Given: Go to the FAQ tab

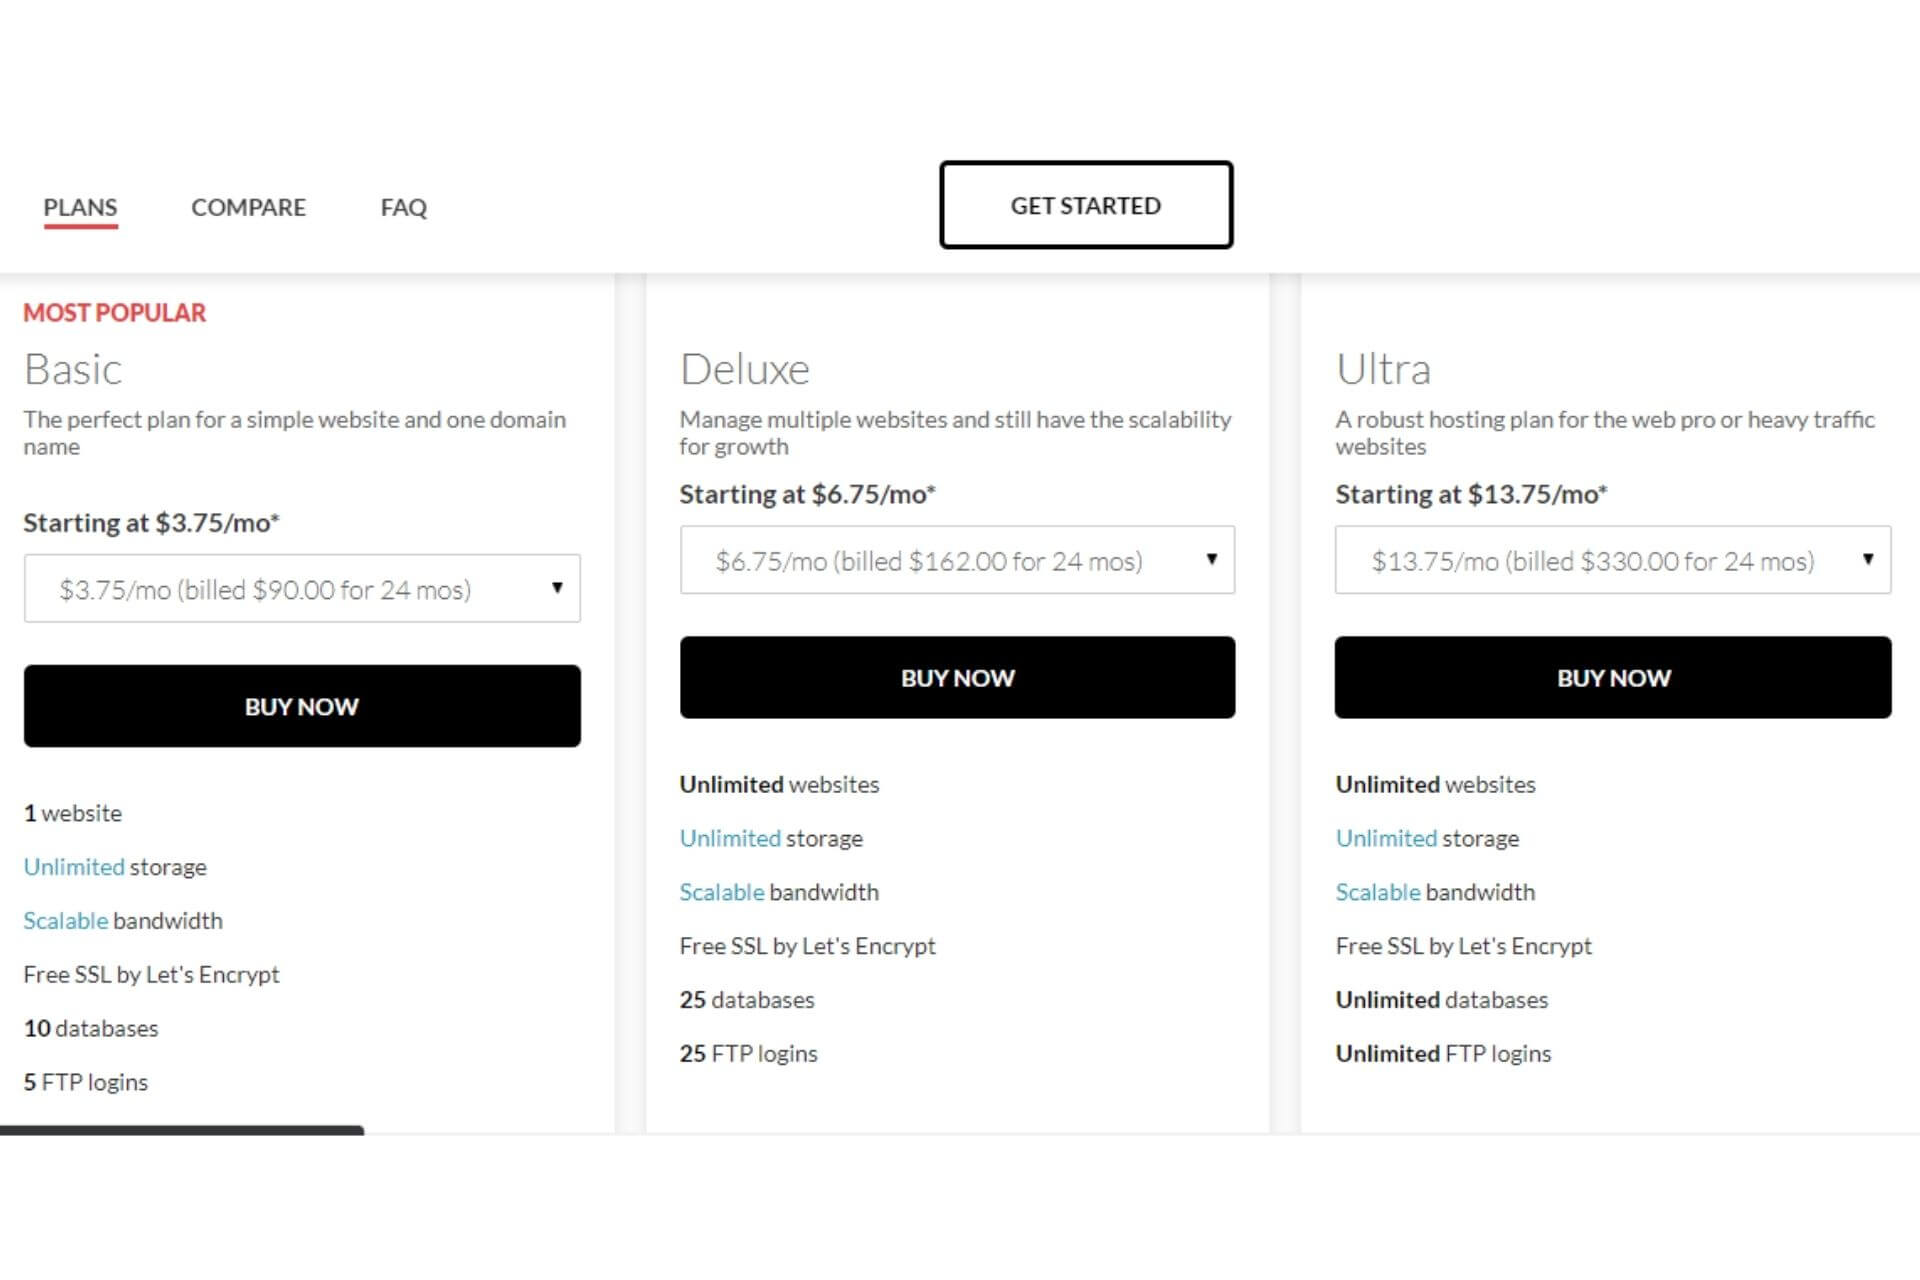Looking at the screenshot, I should (x=403, y=207).
